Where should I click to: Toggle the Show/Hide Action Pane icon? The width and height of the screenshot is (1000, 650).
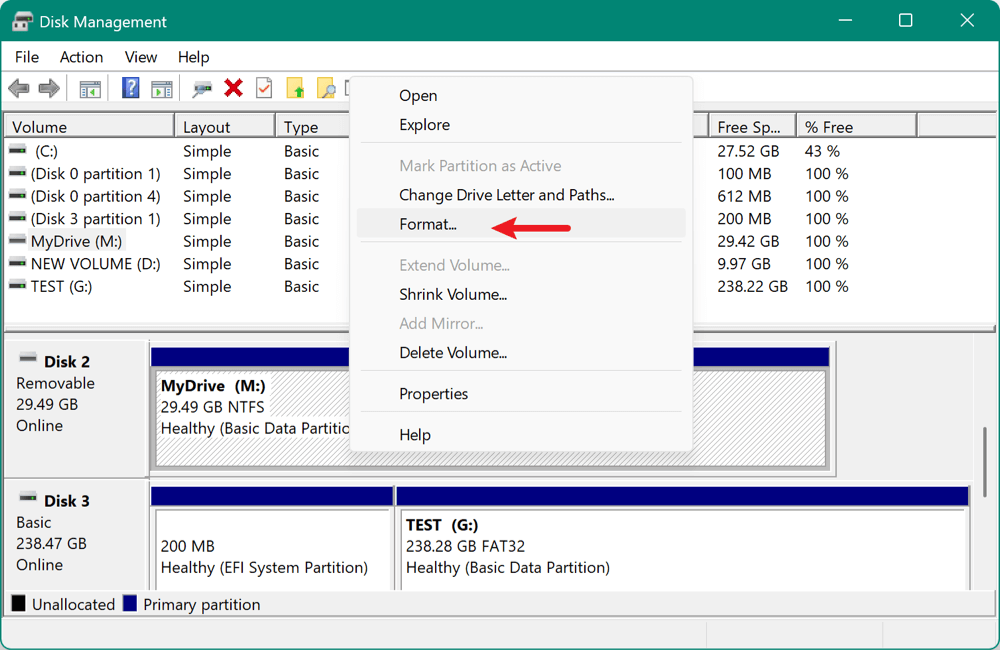point(162,88)
